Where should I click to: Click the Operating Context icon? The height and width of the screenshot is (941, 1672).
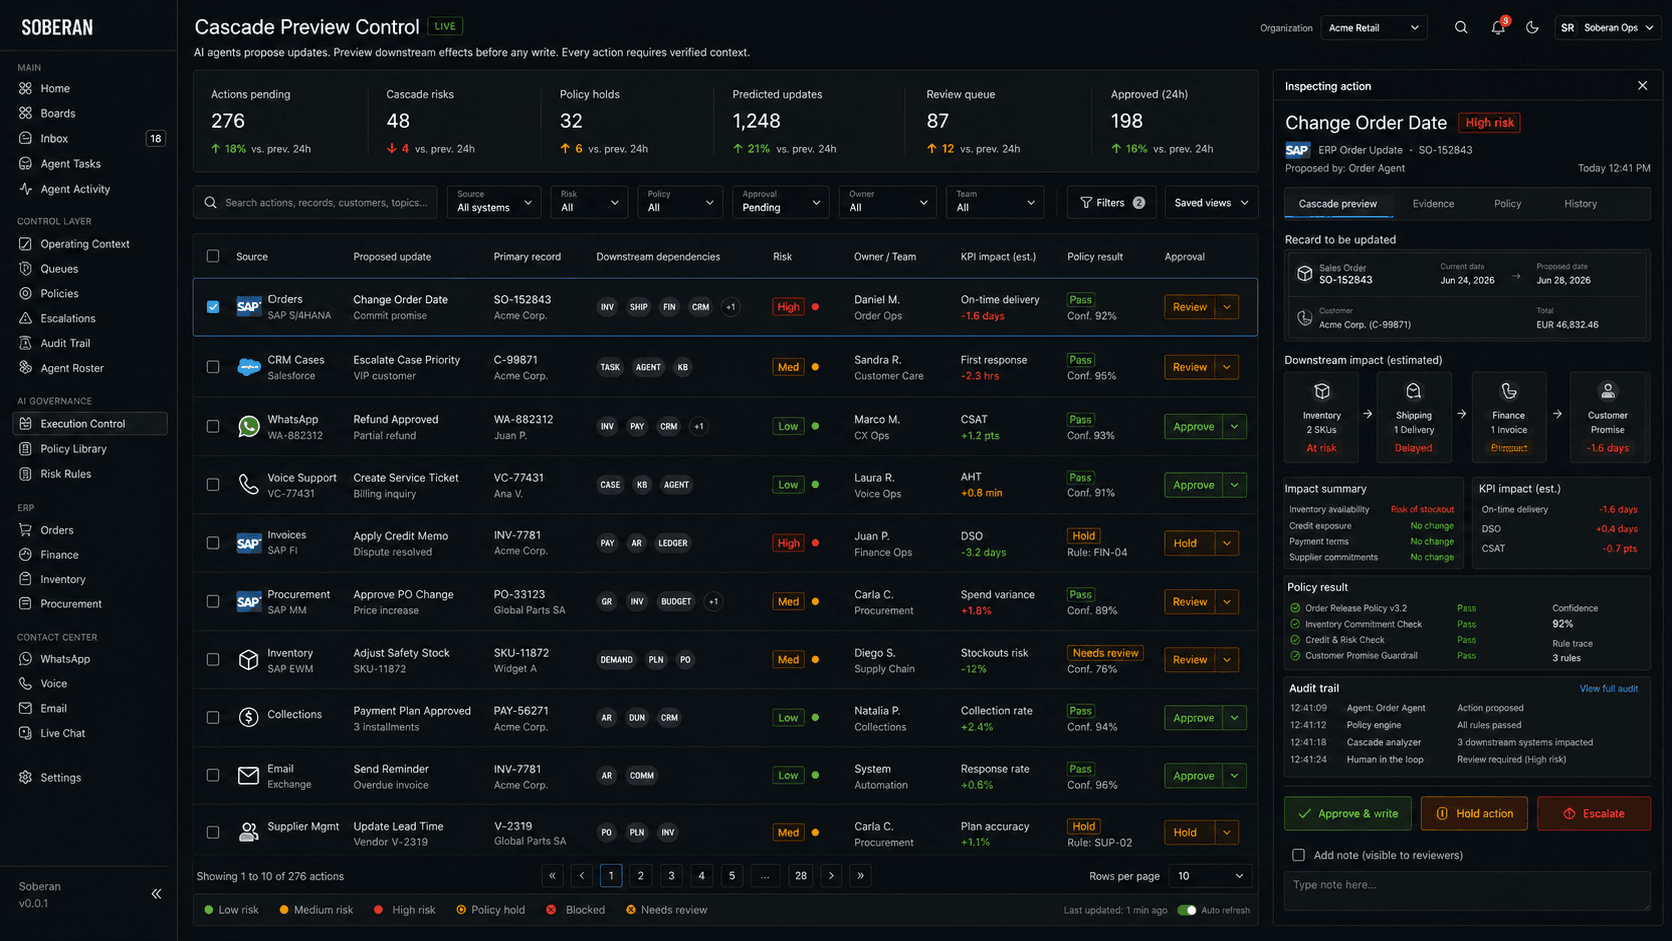point(26,243)
